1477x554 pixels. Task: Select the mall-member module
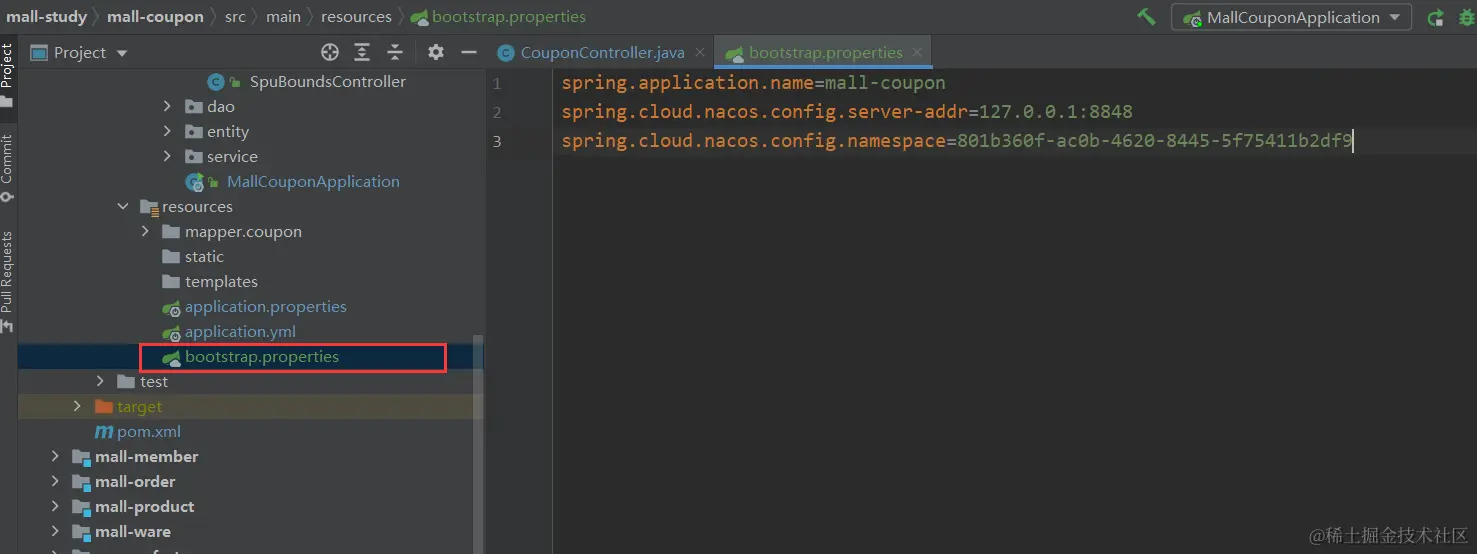point(146,457)
